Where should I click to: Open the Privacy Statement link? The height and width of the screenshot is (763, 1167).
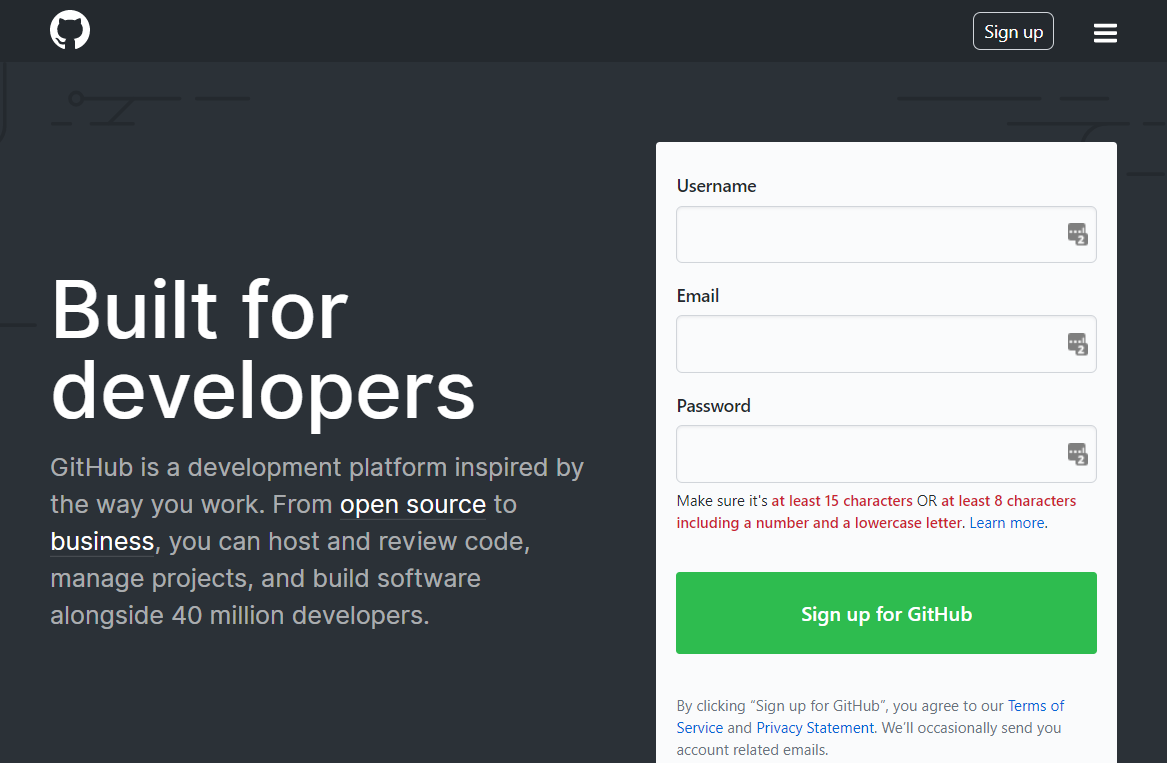pyautogui.click(x=815, y=728)
